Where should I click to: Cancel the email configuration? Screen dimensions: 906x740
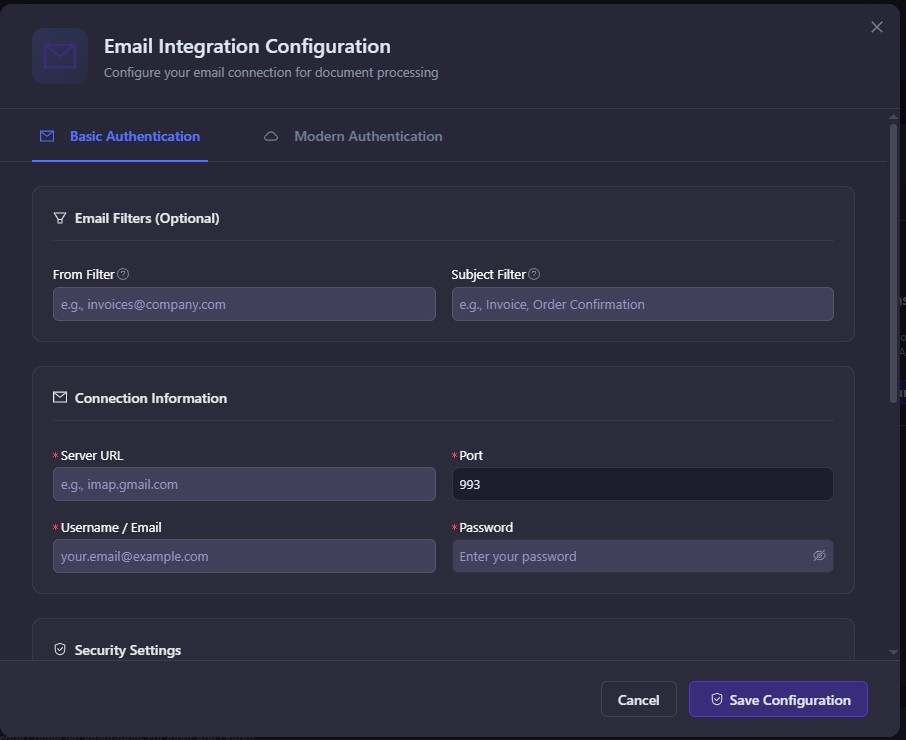coord(638,700)
